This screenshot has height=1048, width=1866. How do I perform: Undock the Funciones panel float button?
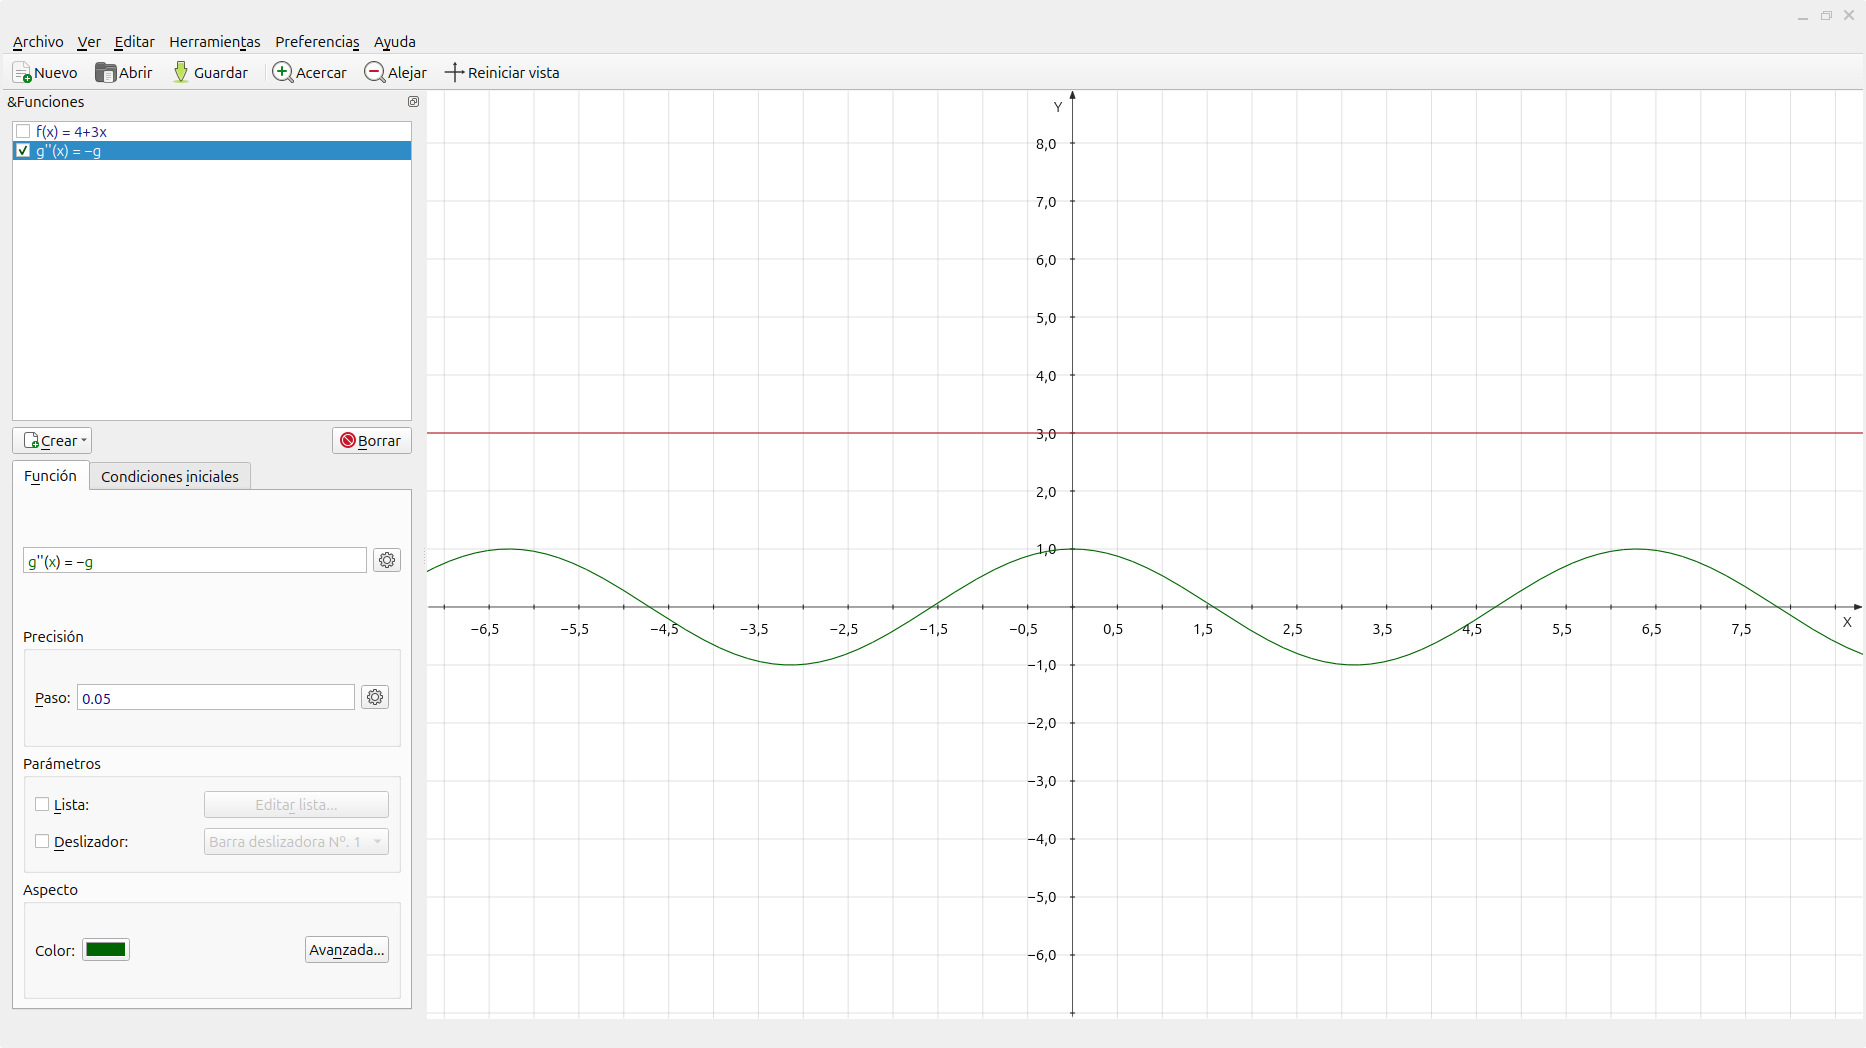point(413,102)
